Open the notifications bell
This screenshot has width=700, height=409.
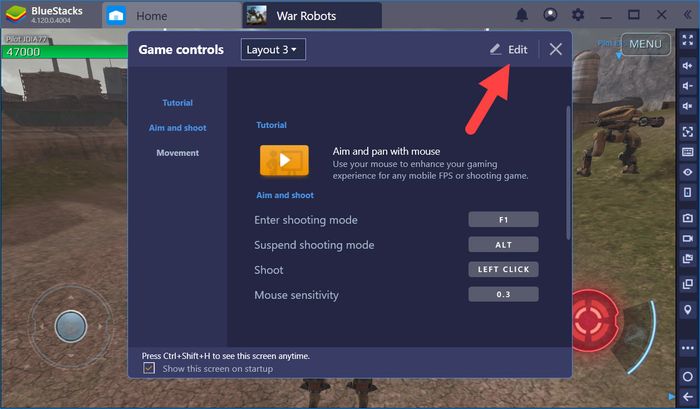522,15
